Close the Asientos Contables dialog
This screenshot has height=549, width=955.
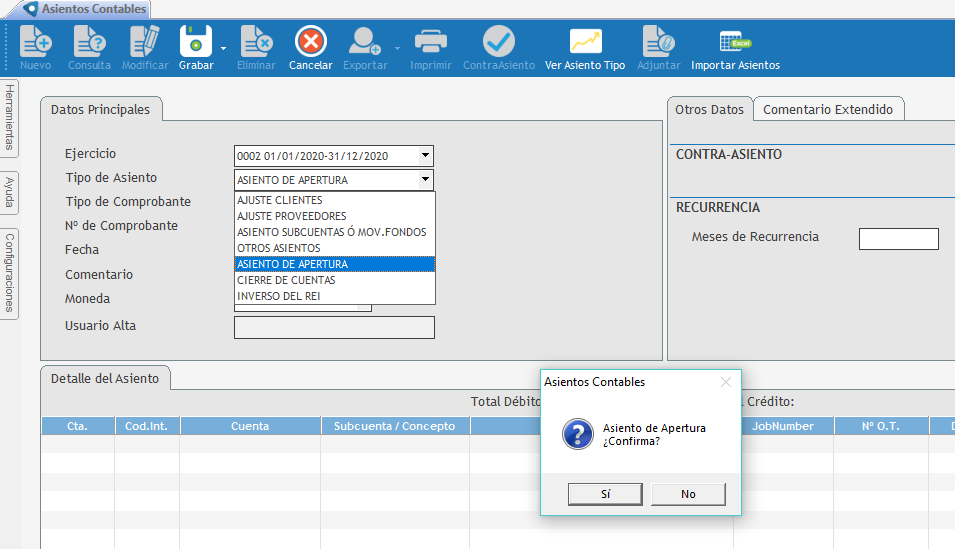click(x=726, y=382)
